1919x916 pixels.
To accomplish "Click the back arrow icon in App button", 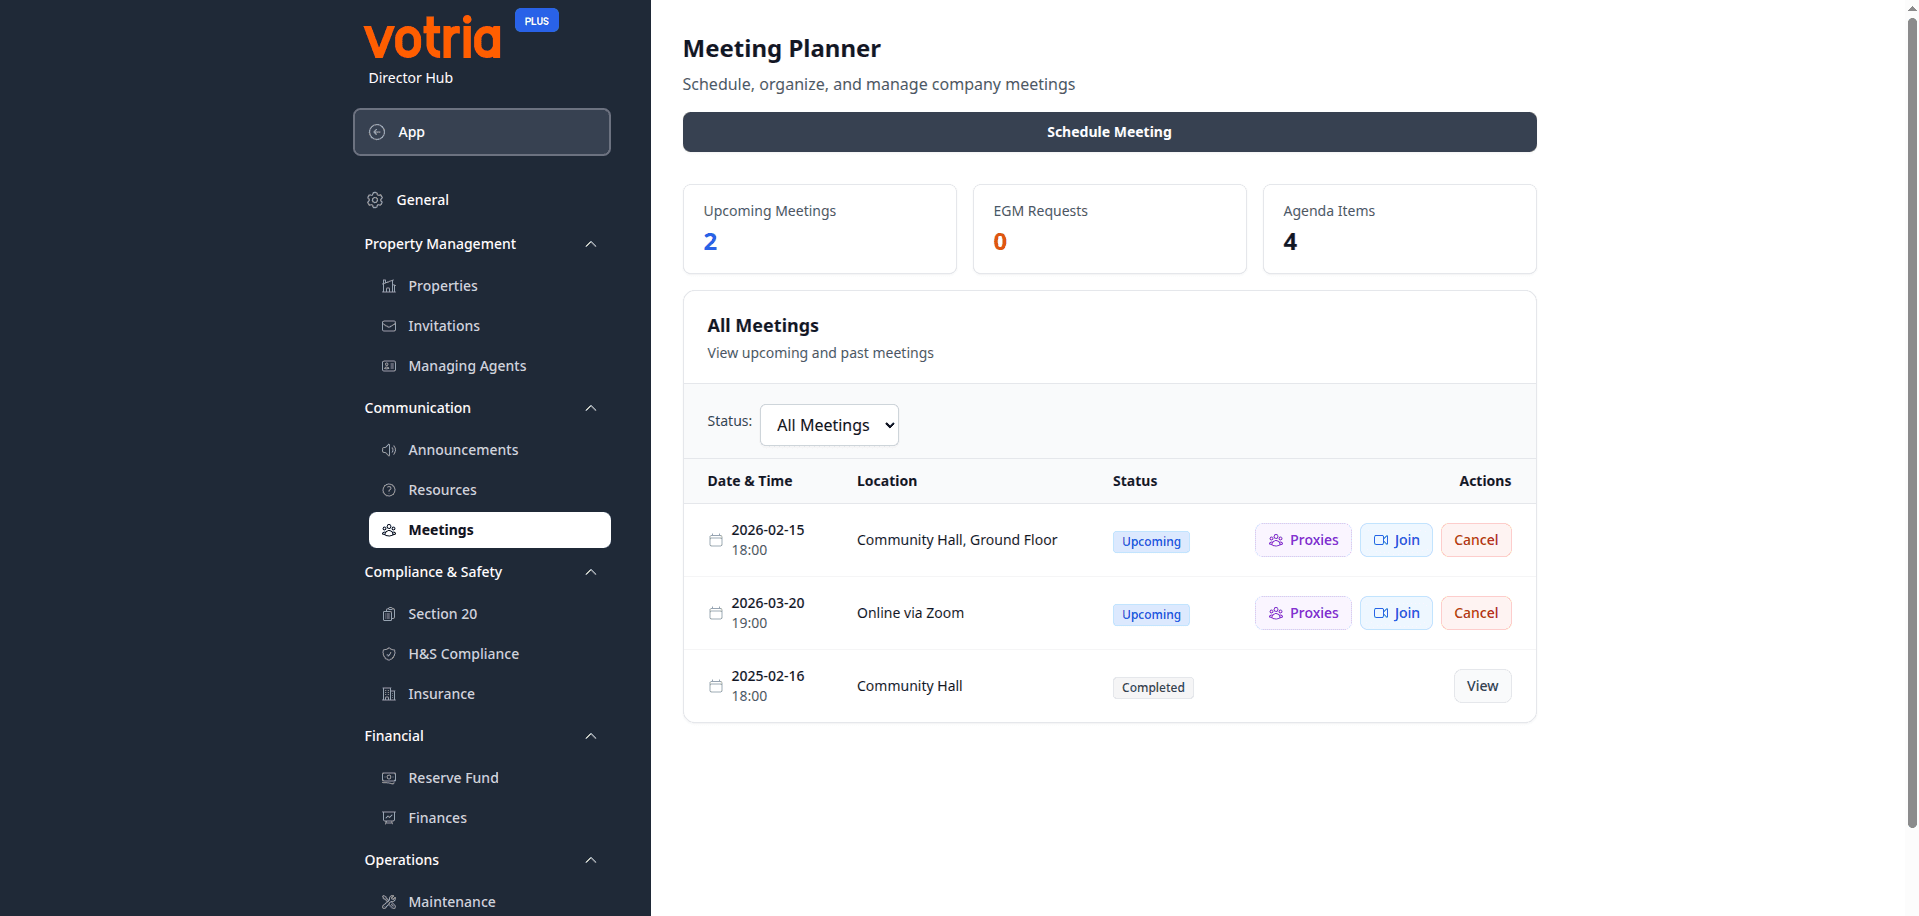I will [x=377, y=132].
